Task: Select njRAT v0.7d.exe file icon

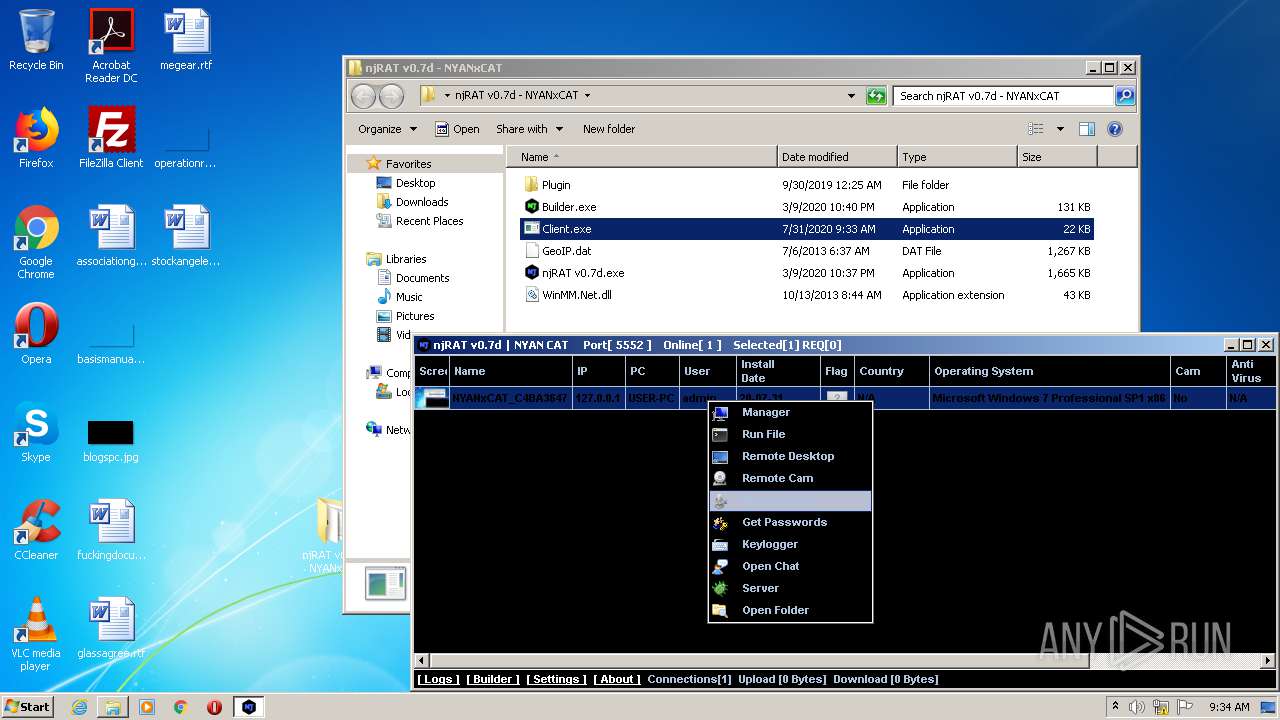Action: 532,273
